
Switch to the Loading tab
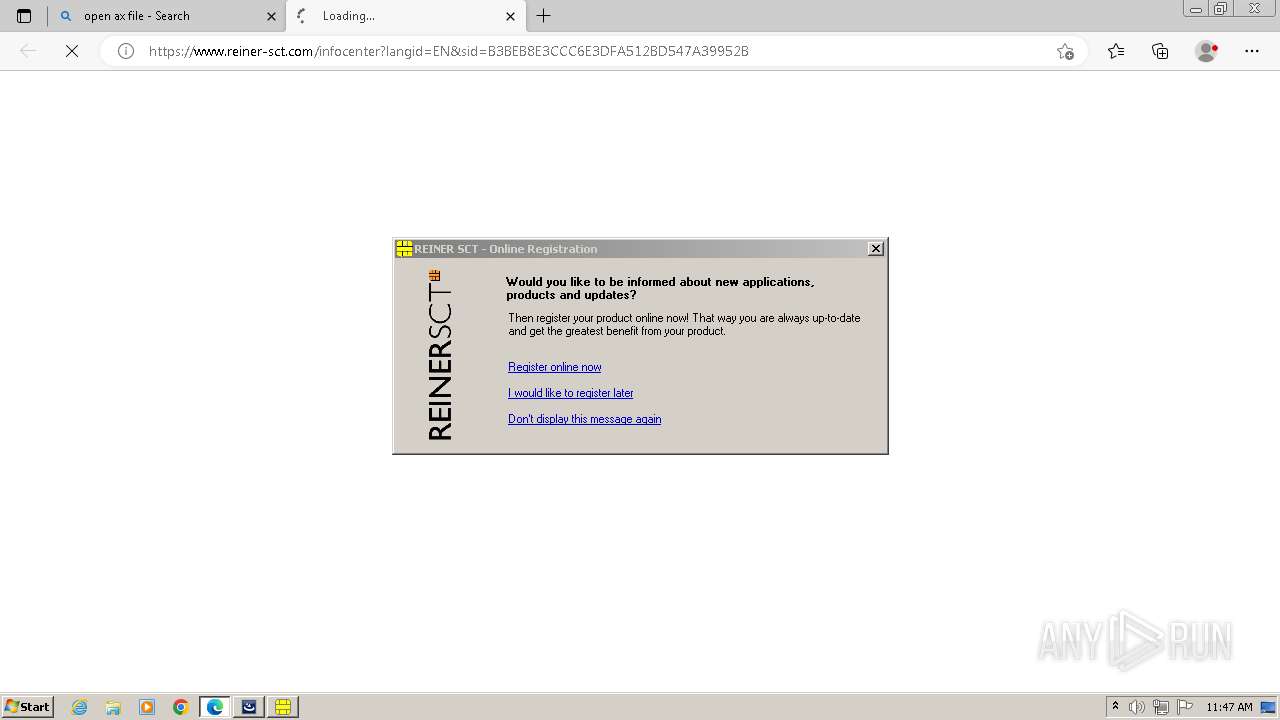(x=405, y=16)
